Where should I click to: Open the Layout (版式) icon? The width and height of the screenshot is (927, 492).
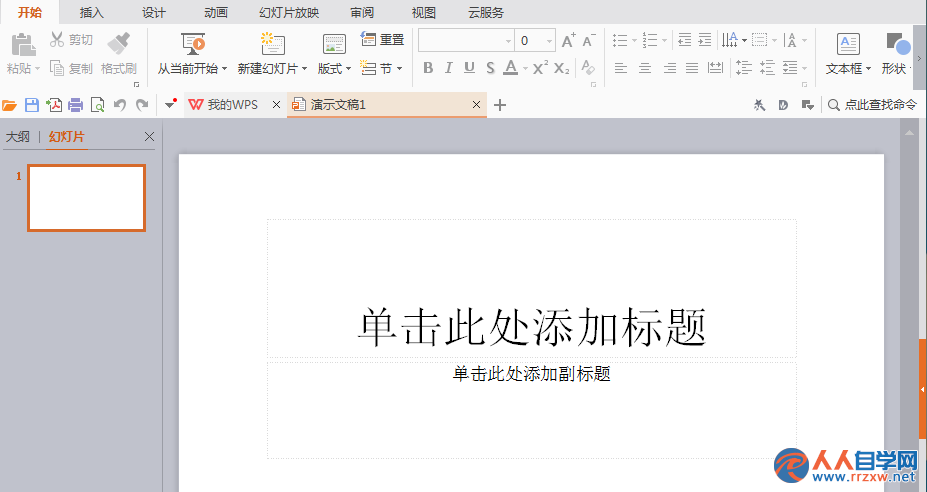tap(334, 44)
